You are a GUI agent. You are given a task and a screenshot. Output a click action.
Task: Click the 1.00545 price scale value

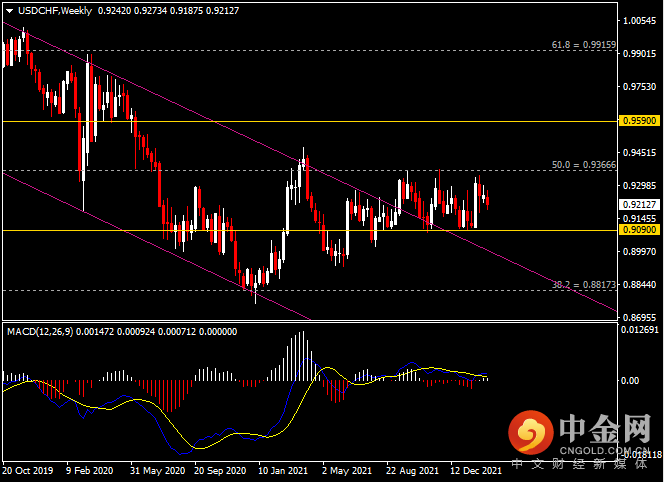point(640,21)
